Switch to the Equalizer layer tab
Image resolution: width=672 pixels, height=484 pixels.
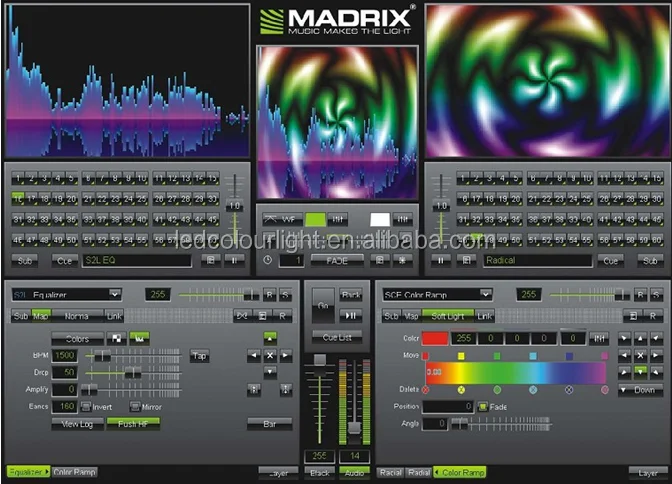28,472
